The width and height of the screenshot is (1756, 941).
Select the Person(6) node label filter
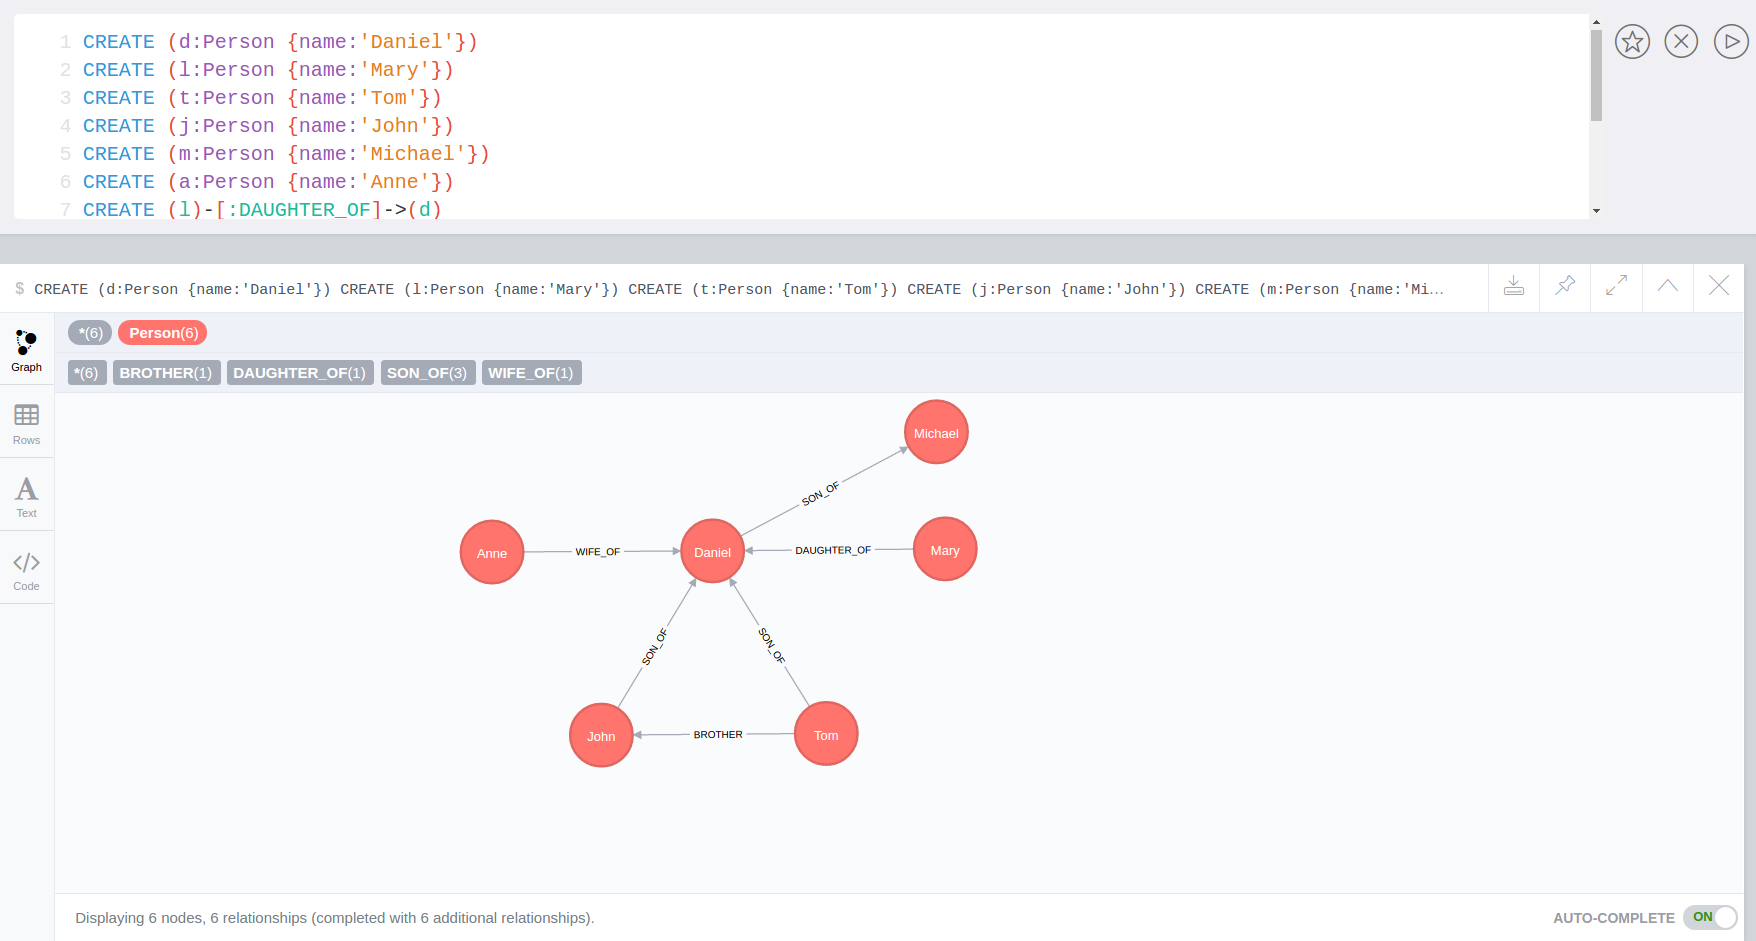click(162, 332)
